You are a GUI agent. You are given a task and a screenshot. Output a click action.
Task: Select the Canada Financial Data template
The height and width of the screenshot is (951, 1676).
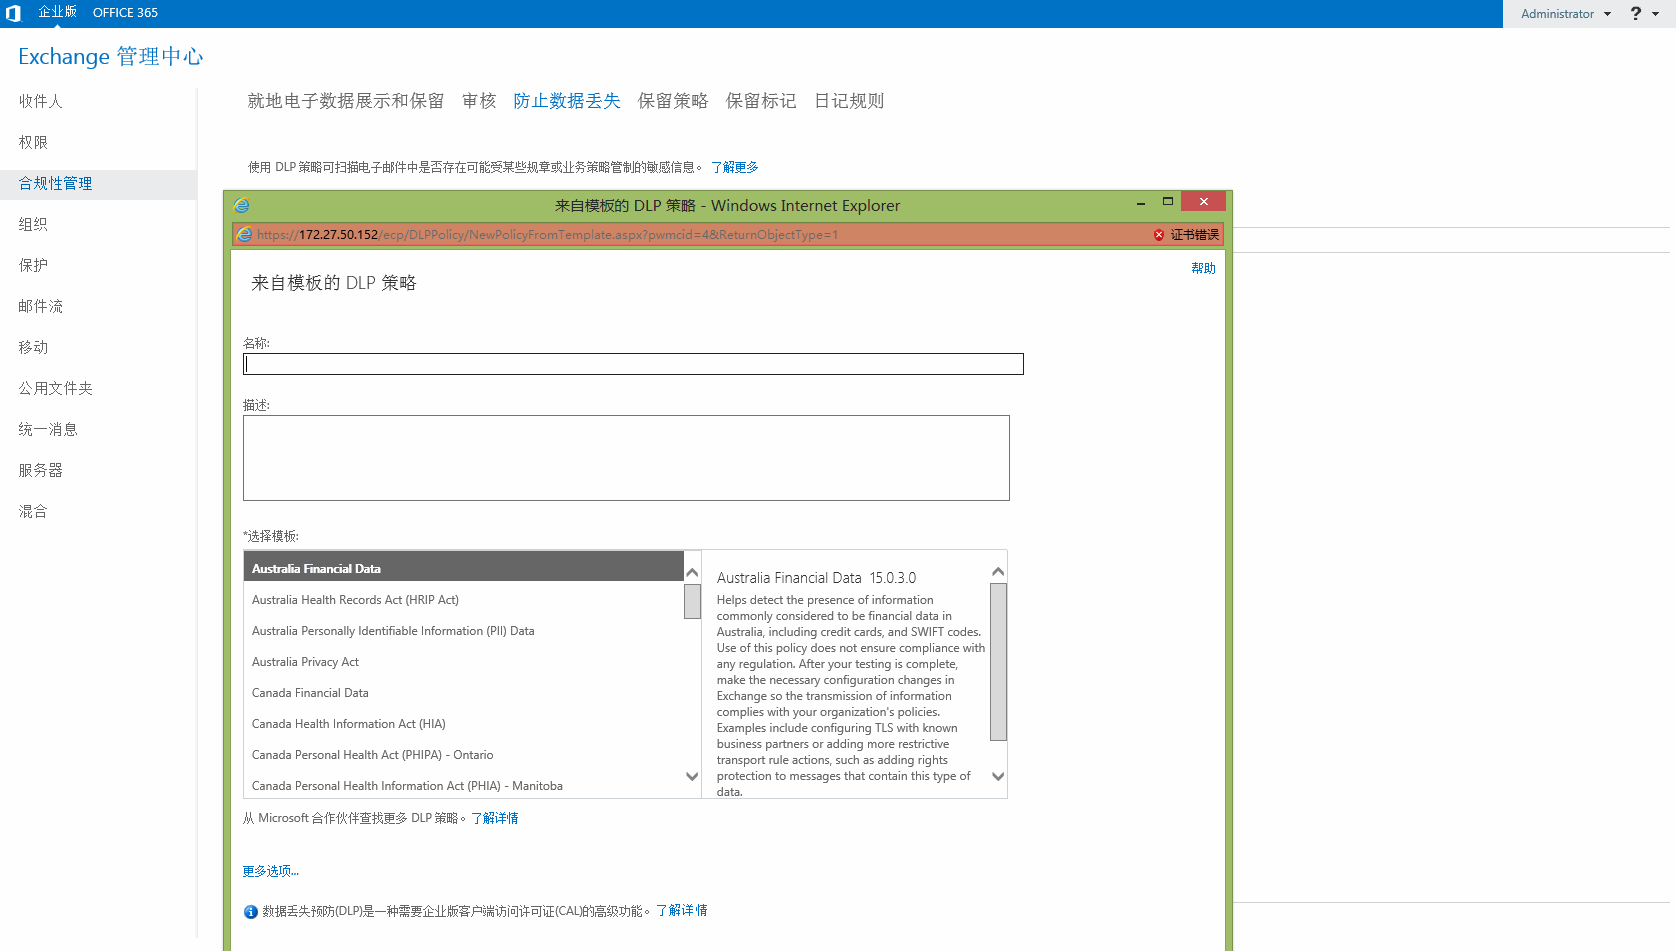(x=464, y=693)
